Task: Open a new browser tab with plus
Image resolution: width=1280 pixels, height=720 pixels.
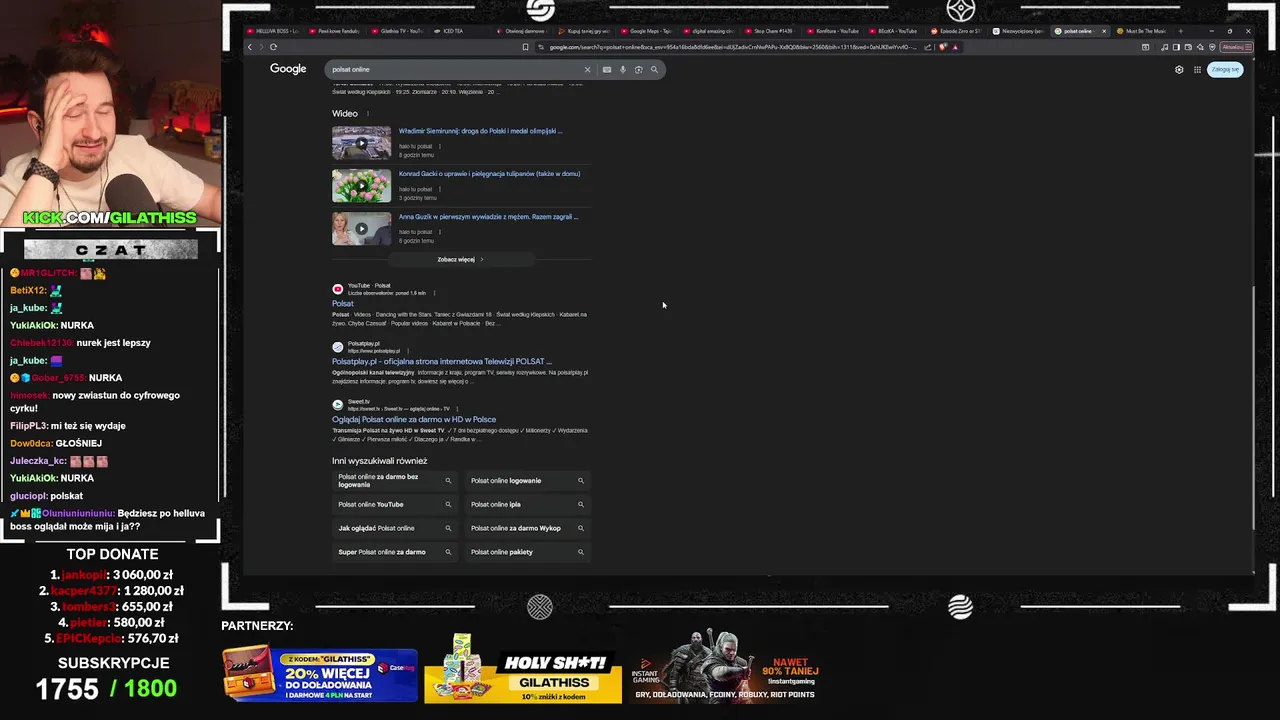Action: [x=1180, y=31]
